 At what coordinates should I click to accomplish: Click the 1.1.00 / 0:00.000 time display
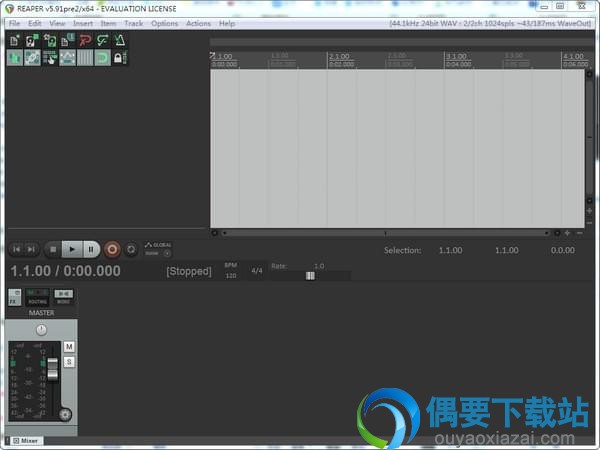tap(65, 271)
